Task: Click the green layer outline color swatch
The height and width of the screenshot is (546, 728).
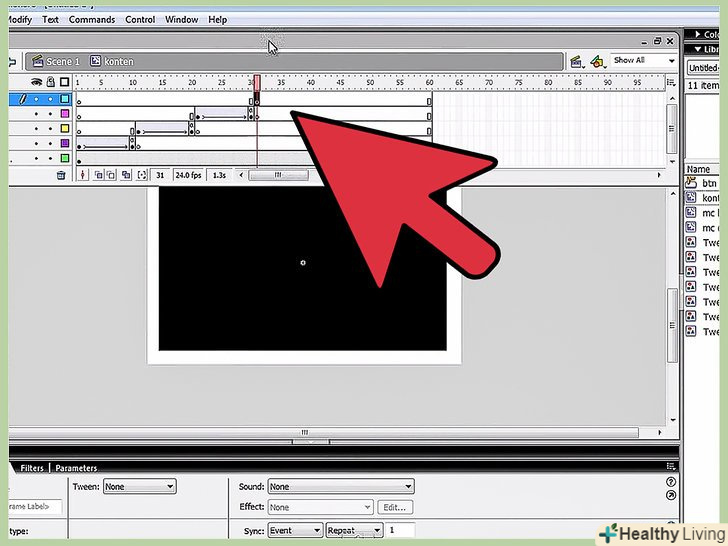Action: [65, 158]
